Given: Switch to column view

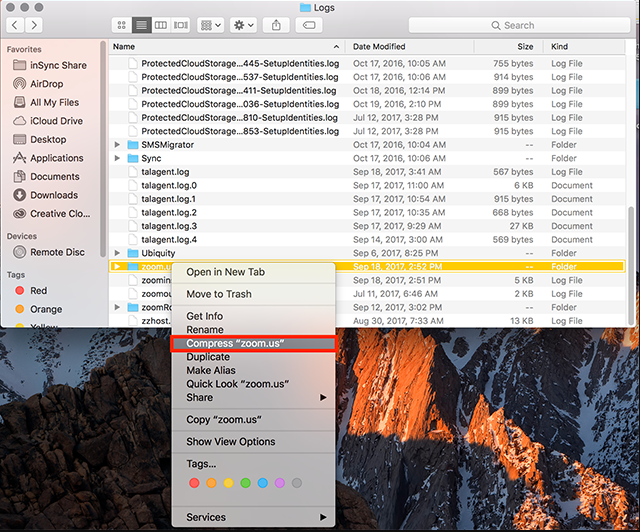Looking at the screenshot, I should 161,25.
